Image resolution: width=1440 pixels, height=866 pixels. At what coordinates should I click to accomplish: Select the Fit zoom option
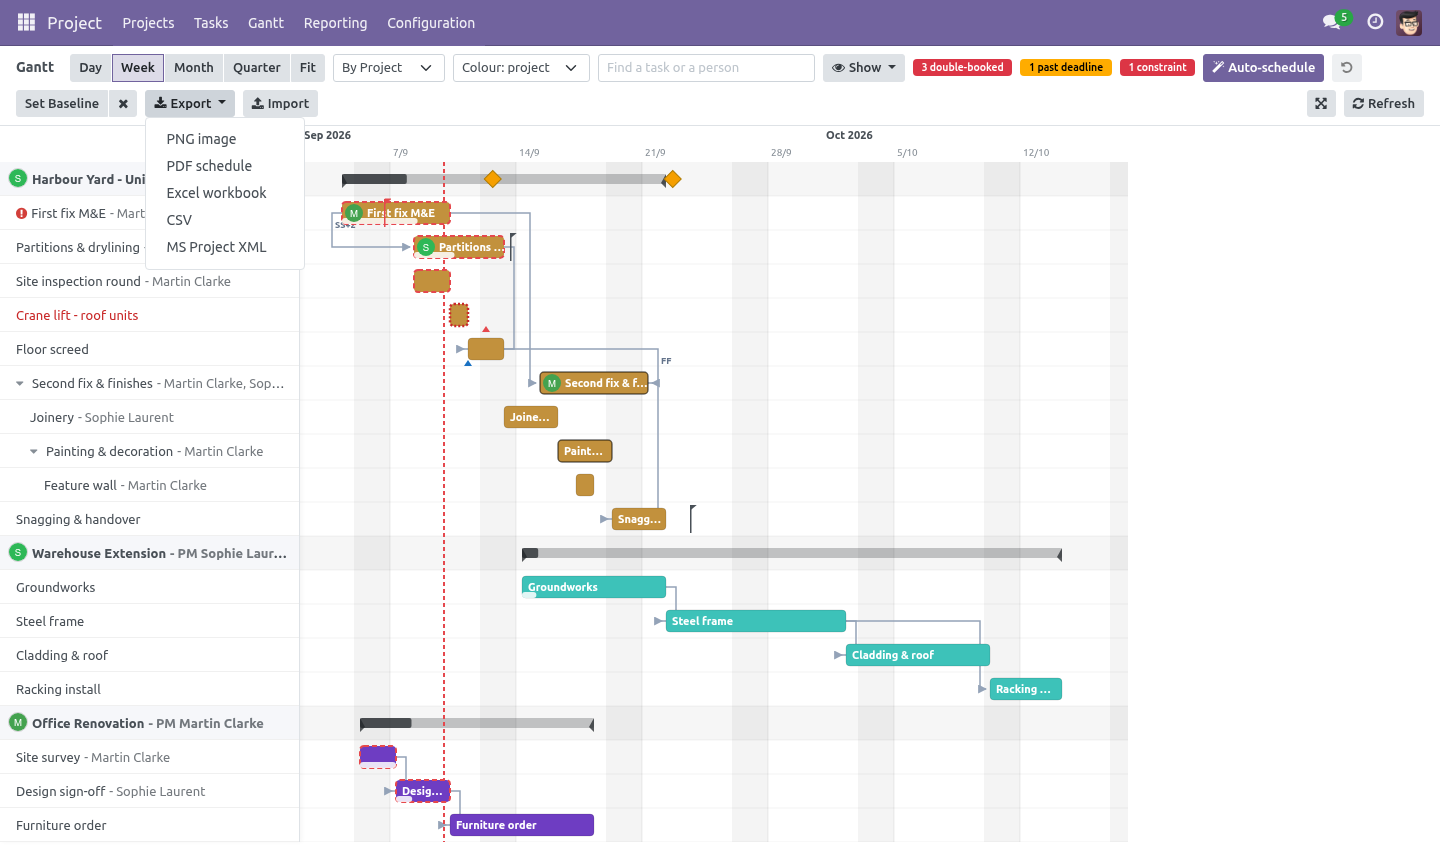[308, 68]
